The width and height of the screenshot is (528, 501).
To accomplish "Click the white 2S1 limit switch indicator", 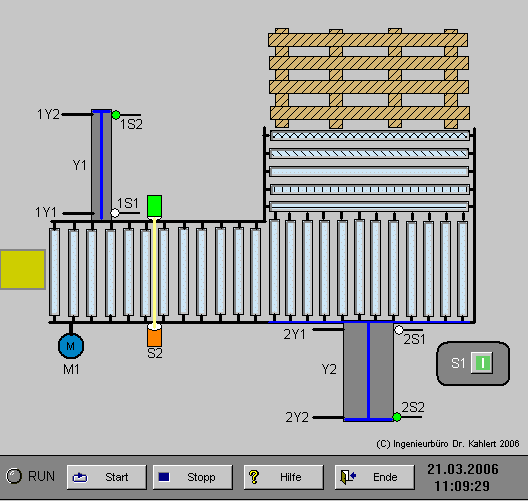I will 399,330.
